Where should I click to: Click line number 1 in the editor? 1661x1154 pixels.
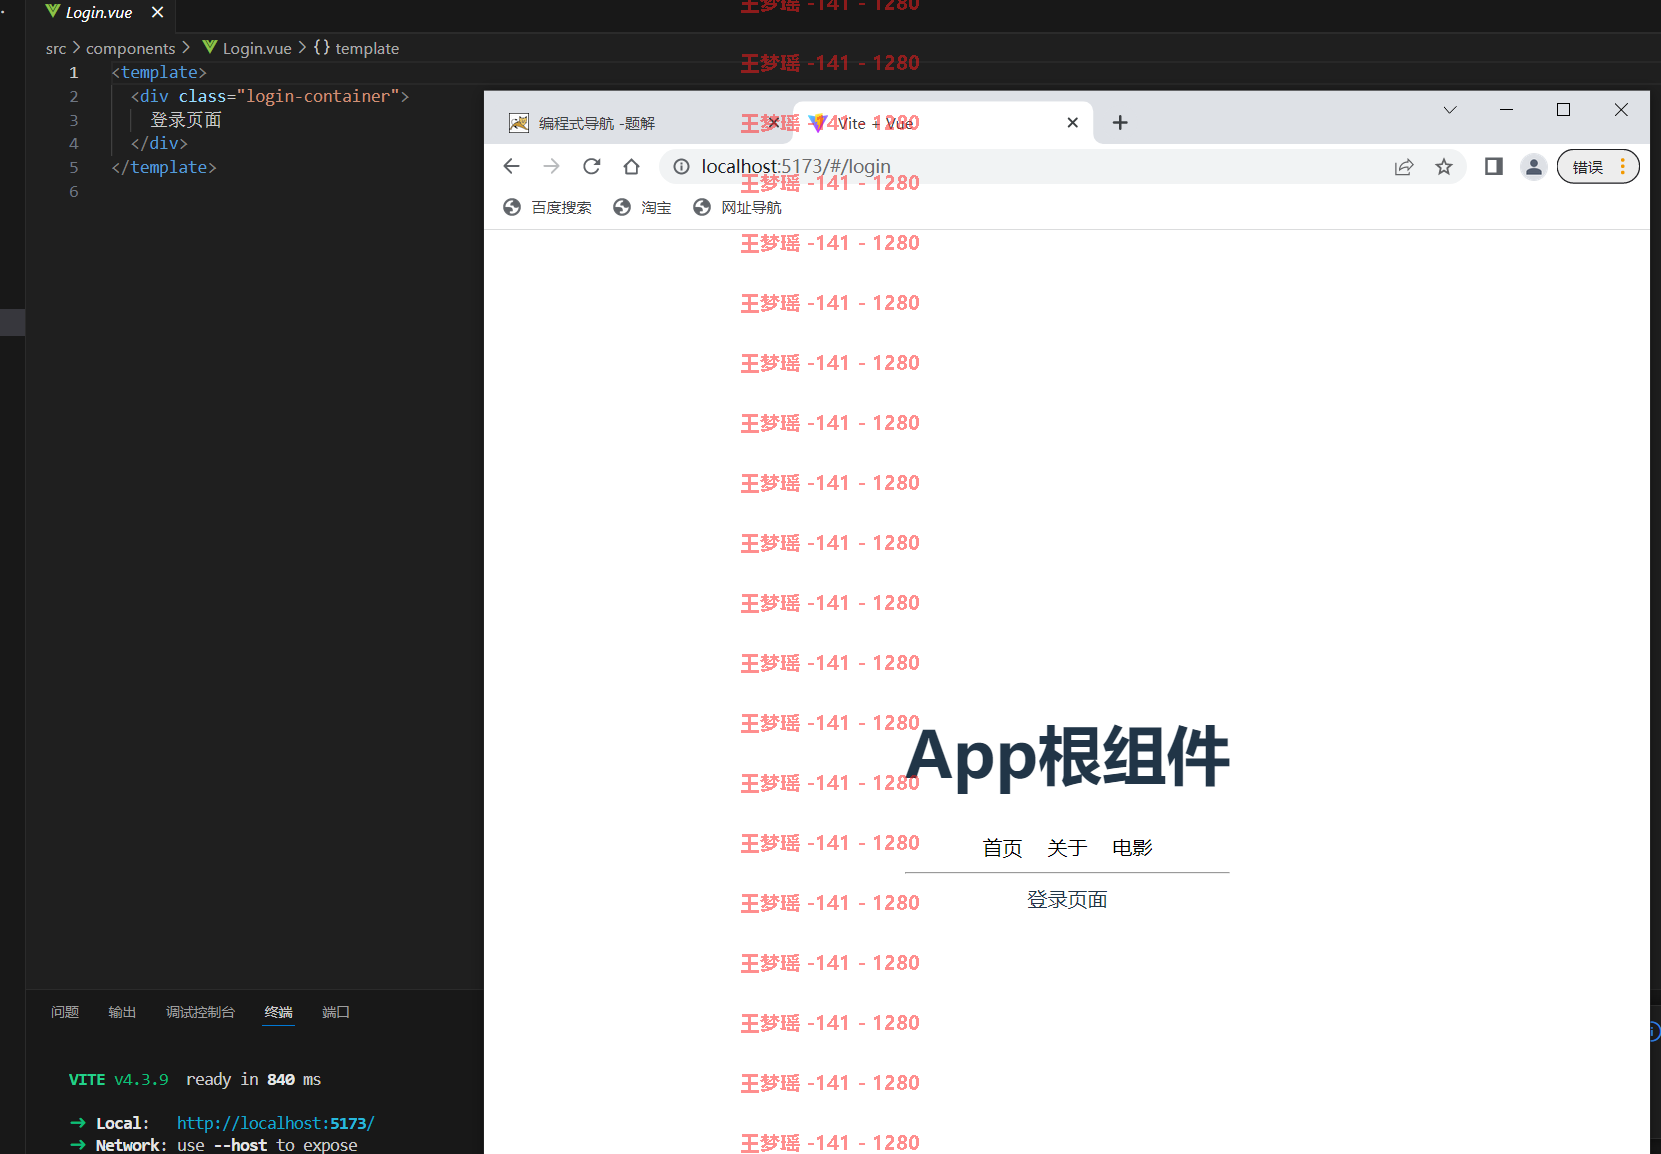point(73,72)
